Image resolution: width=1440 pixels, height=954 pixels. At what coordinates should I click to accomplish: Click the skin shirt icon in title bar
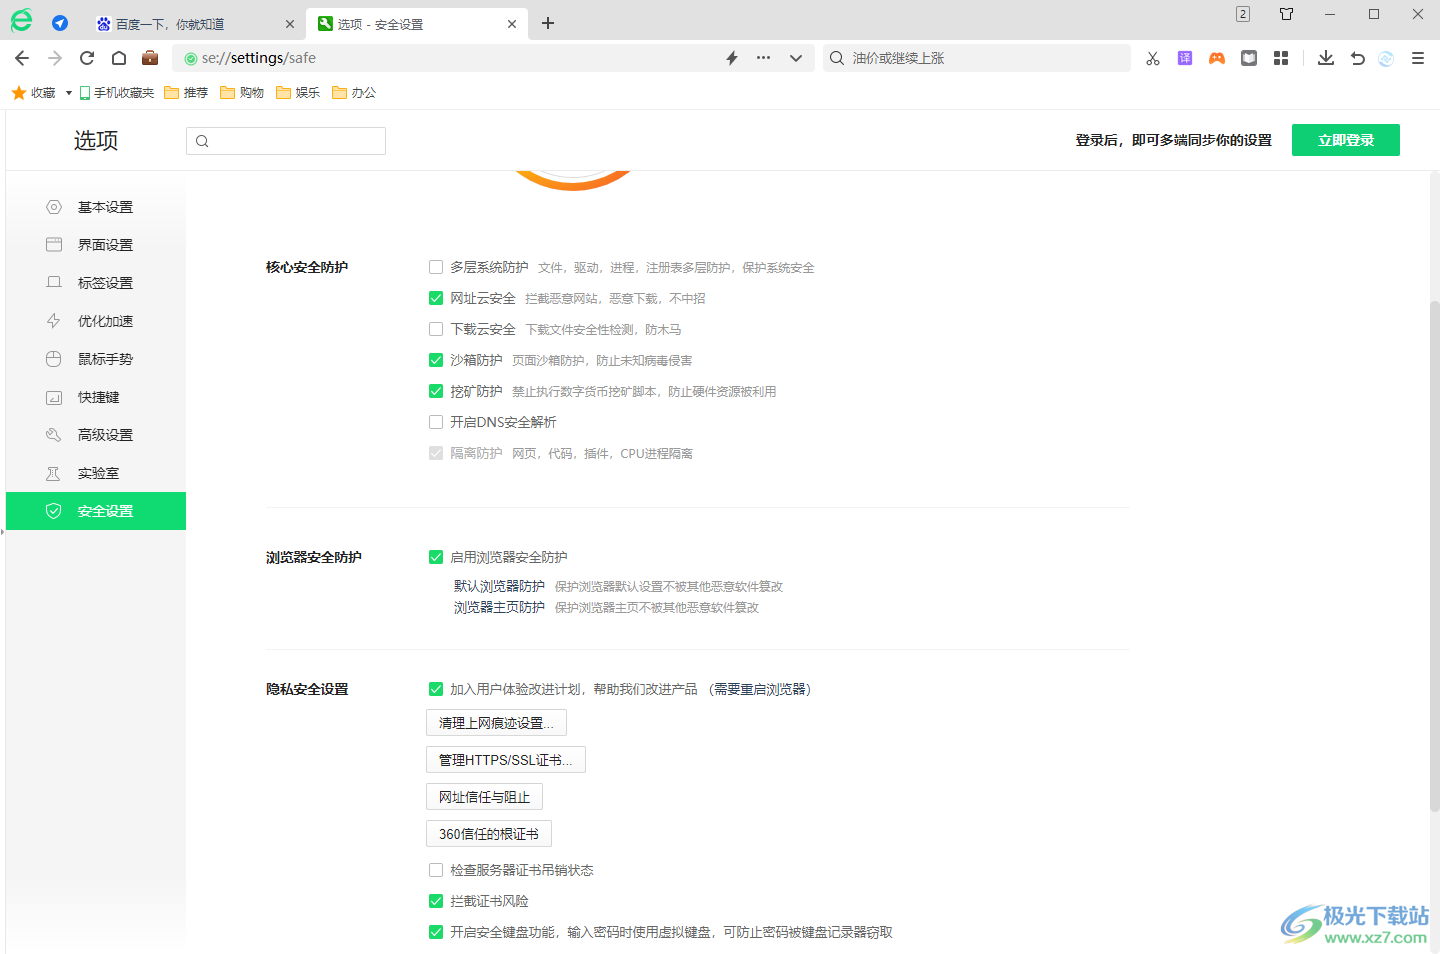(1287, 14)
